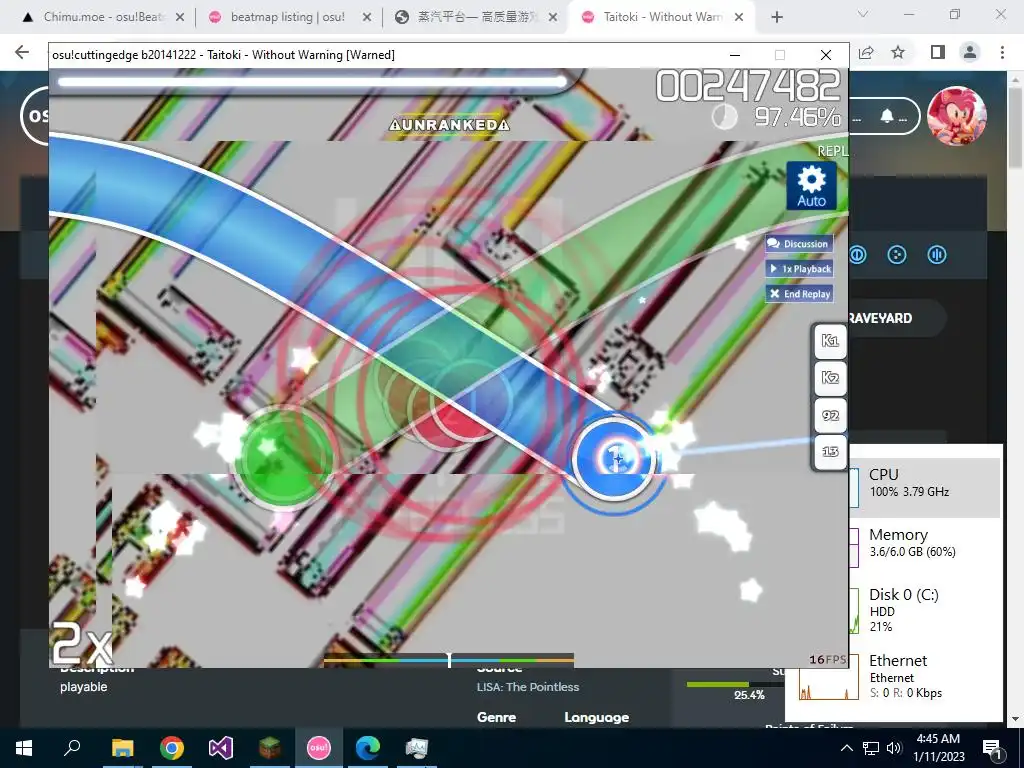
Task: Click the K1 key counter
Action: click(x=829, y=340)
